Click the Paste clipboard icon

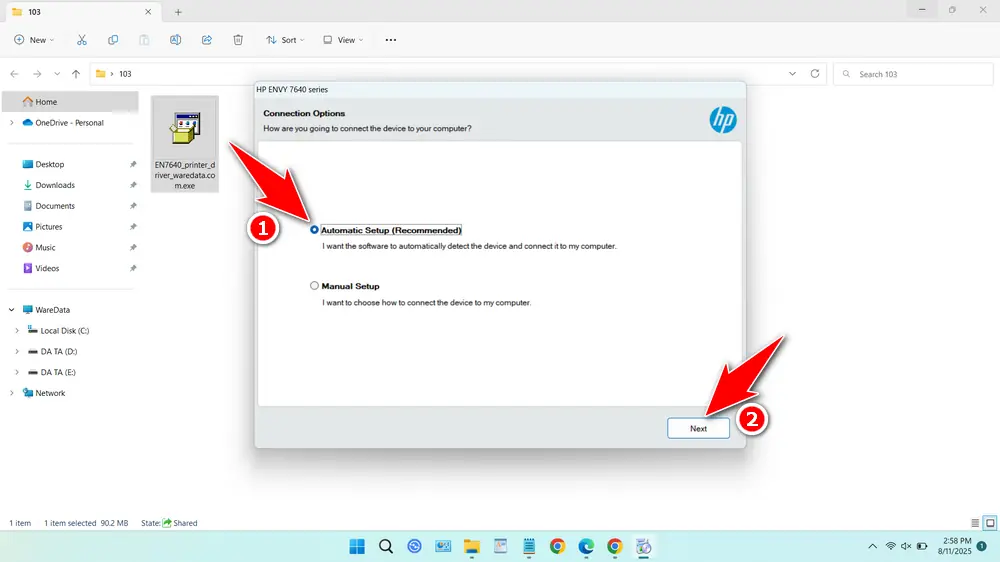pyautogui.click(x=144, y=40)
